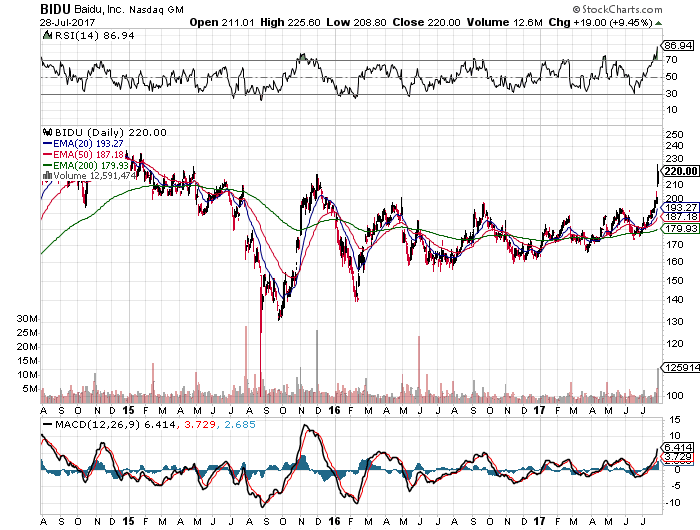This screenshot has width=700, height=530.
Task: Click the 250 price axis label
Action: click(x=674, y=134)
